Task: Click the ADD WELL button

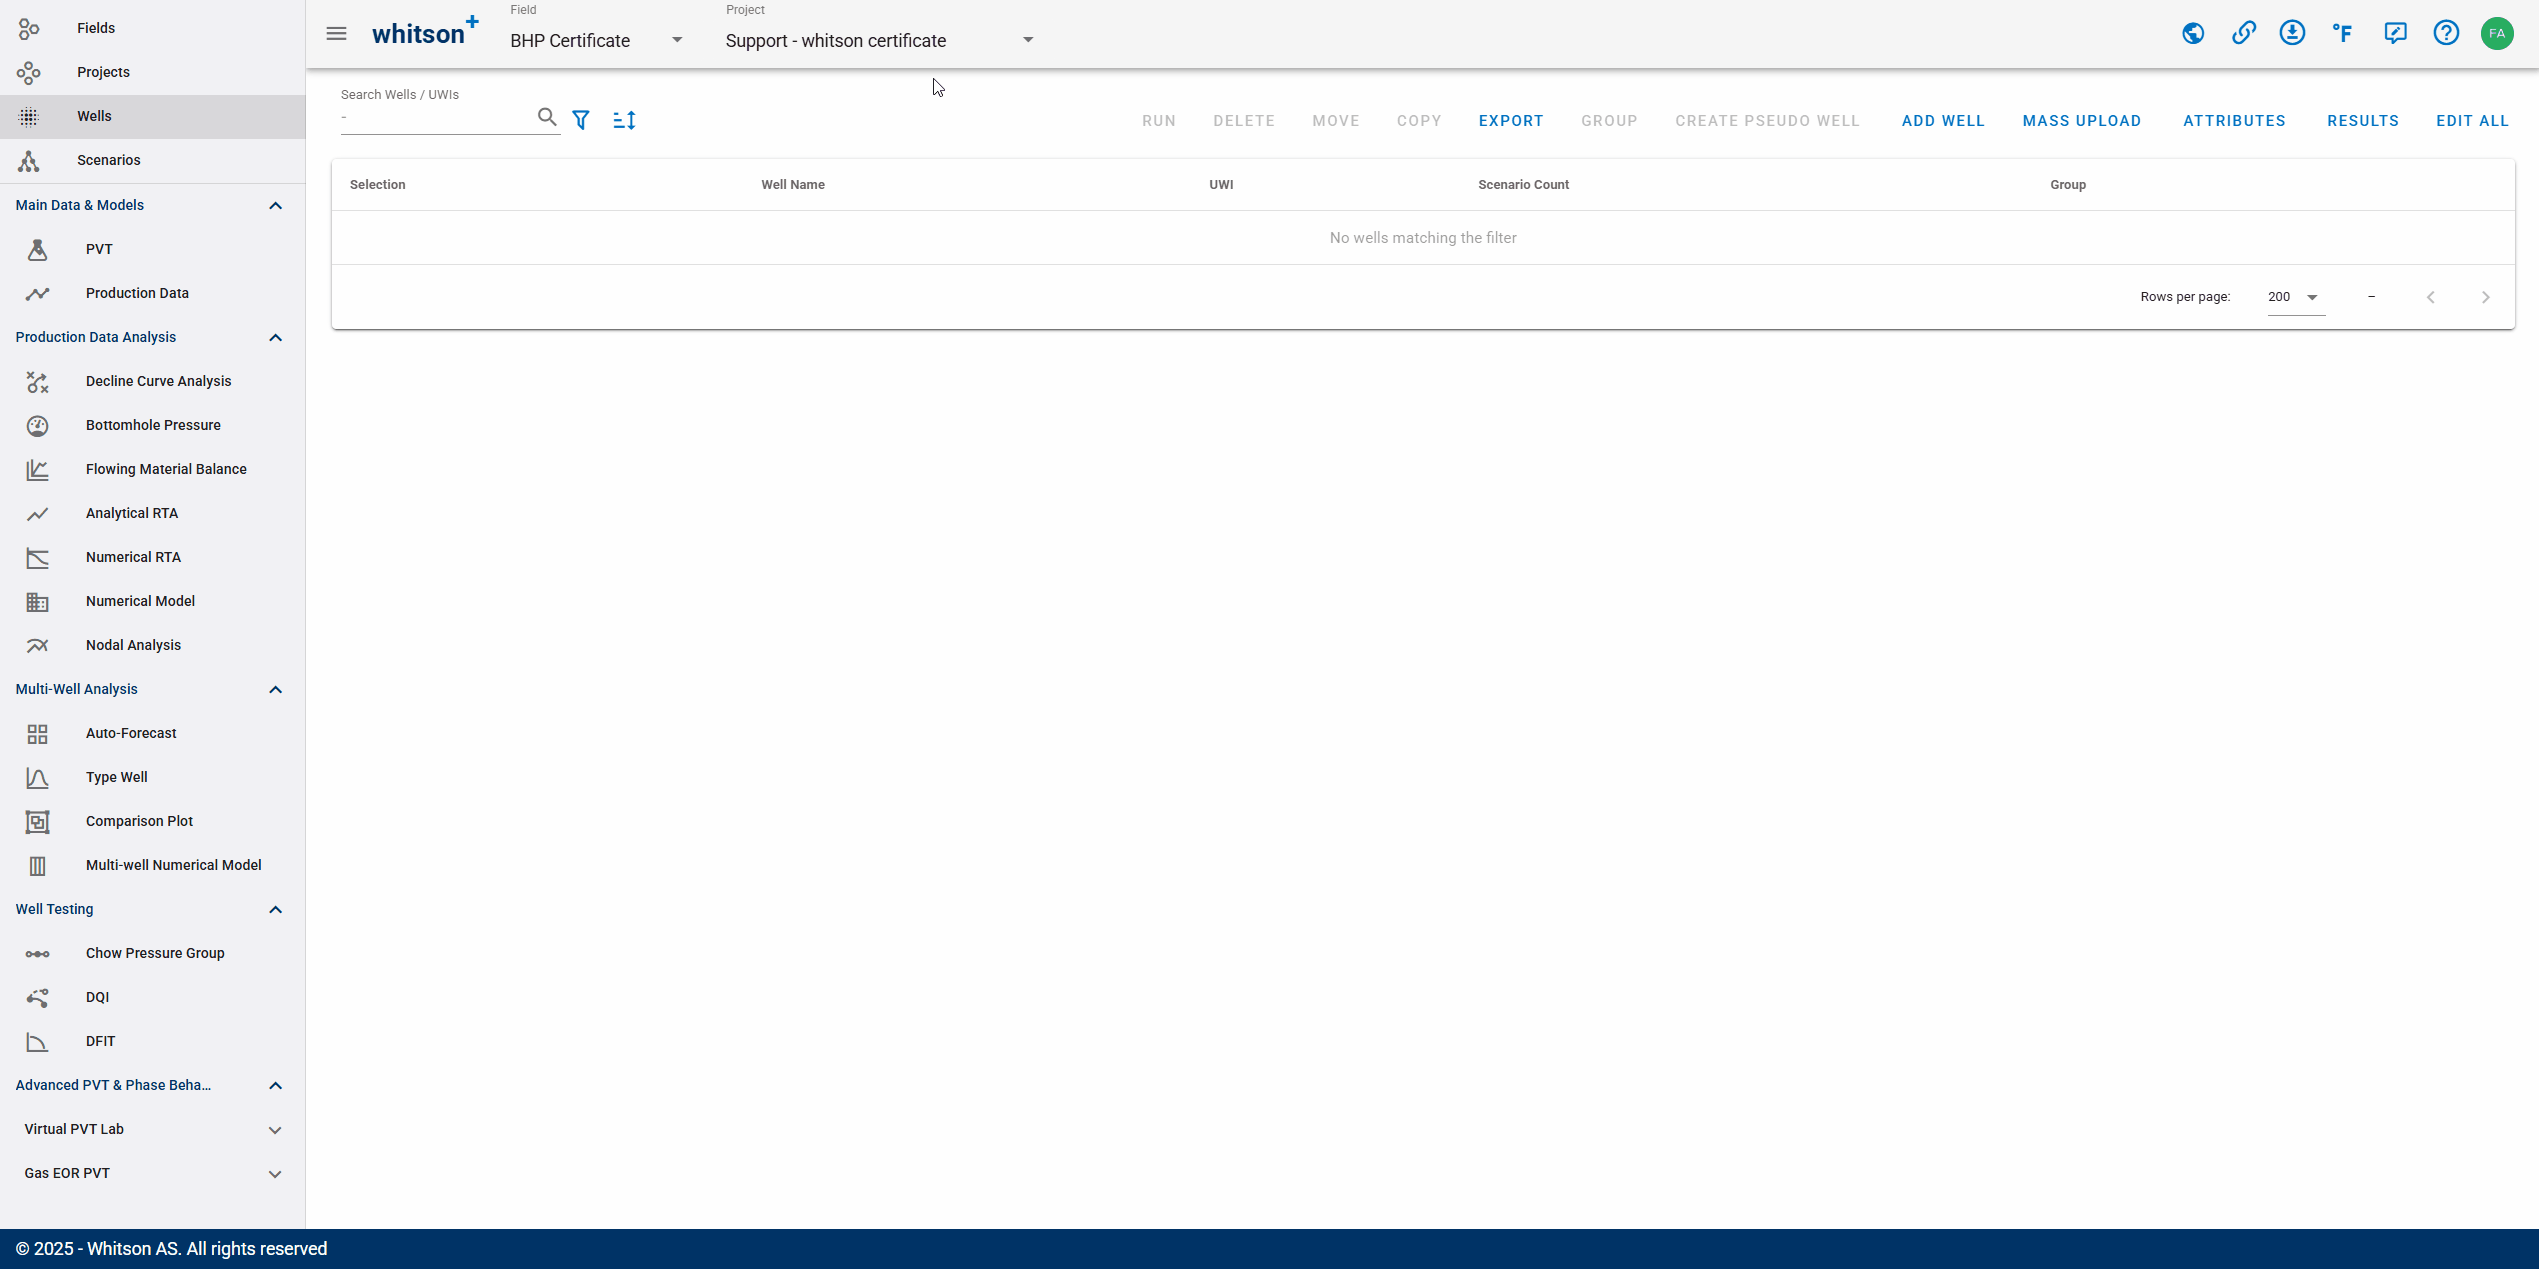Action: pos(1943,120)
